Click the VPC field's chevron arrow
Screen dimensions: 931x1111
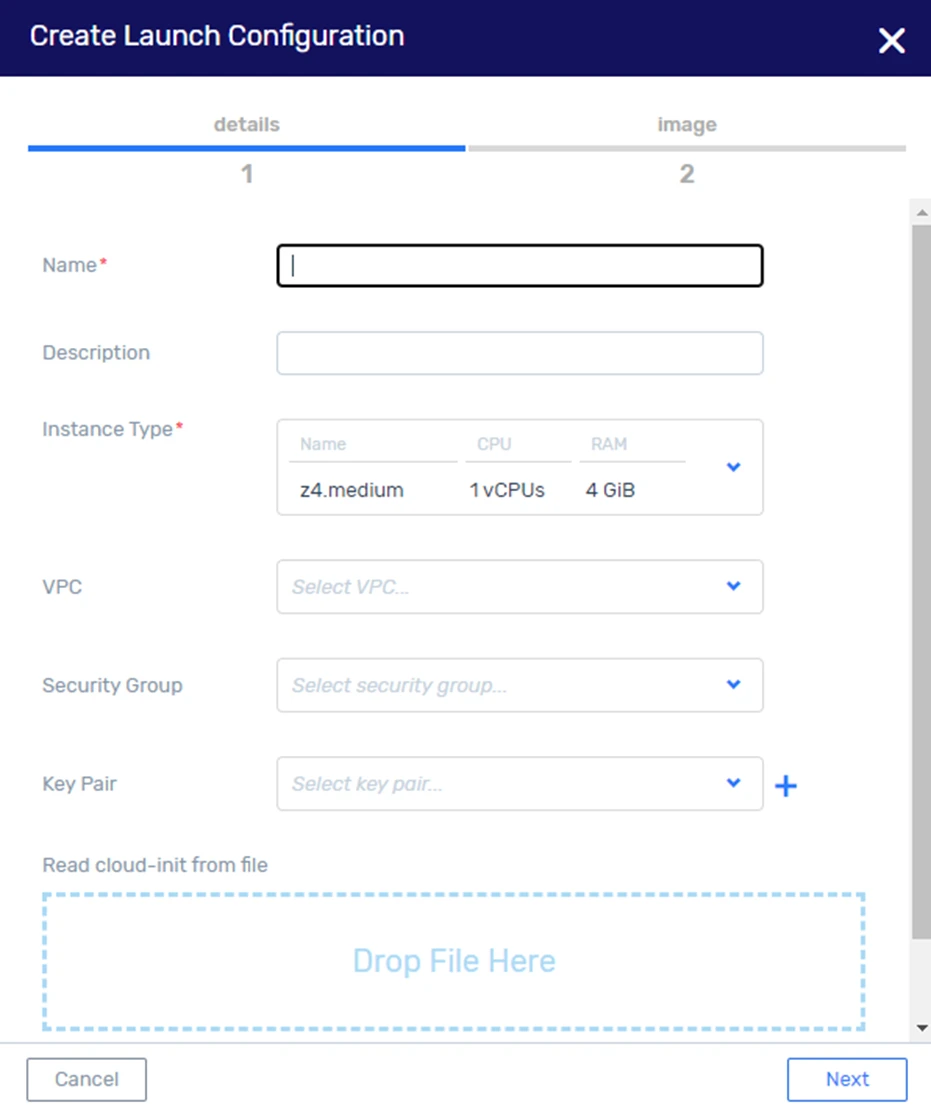pos(733,586)
